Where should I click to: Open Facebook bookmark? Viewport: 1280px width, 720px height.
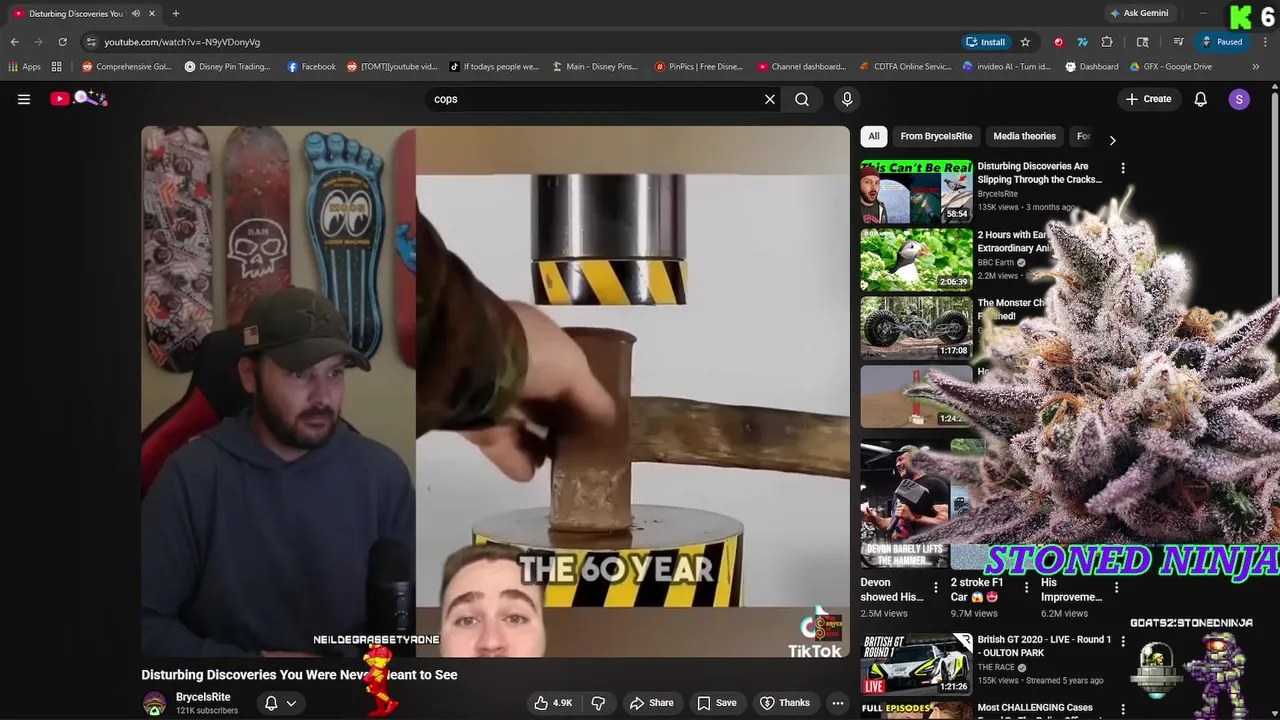311,67
